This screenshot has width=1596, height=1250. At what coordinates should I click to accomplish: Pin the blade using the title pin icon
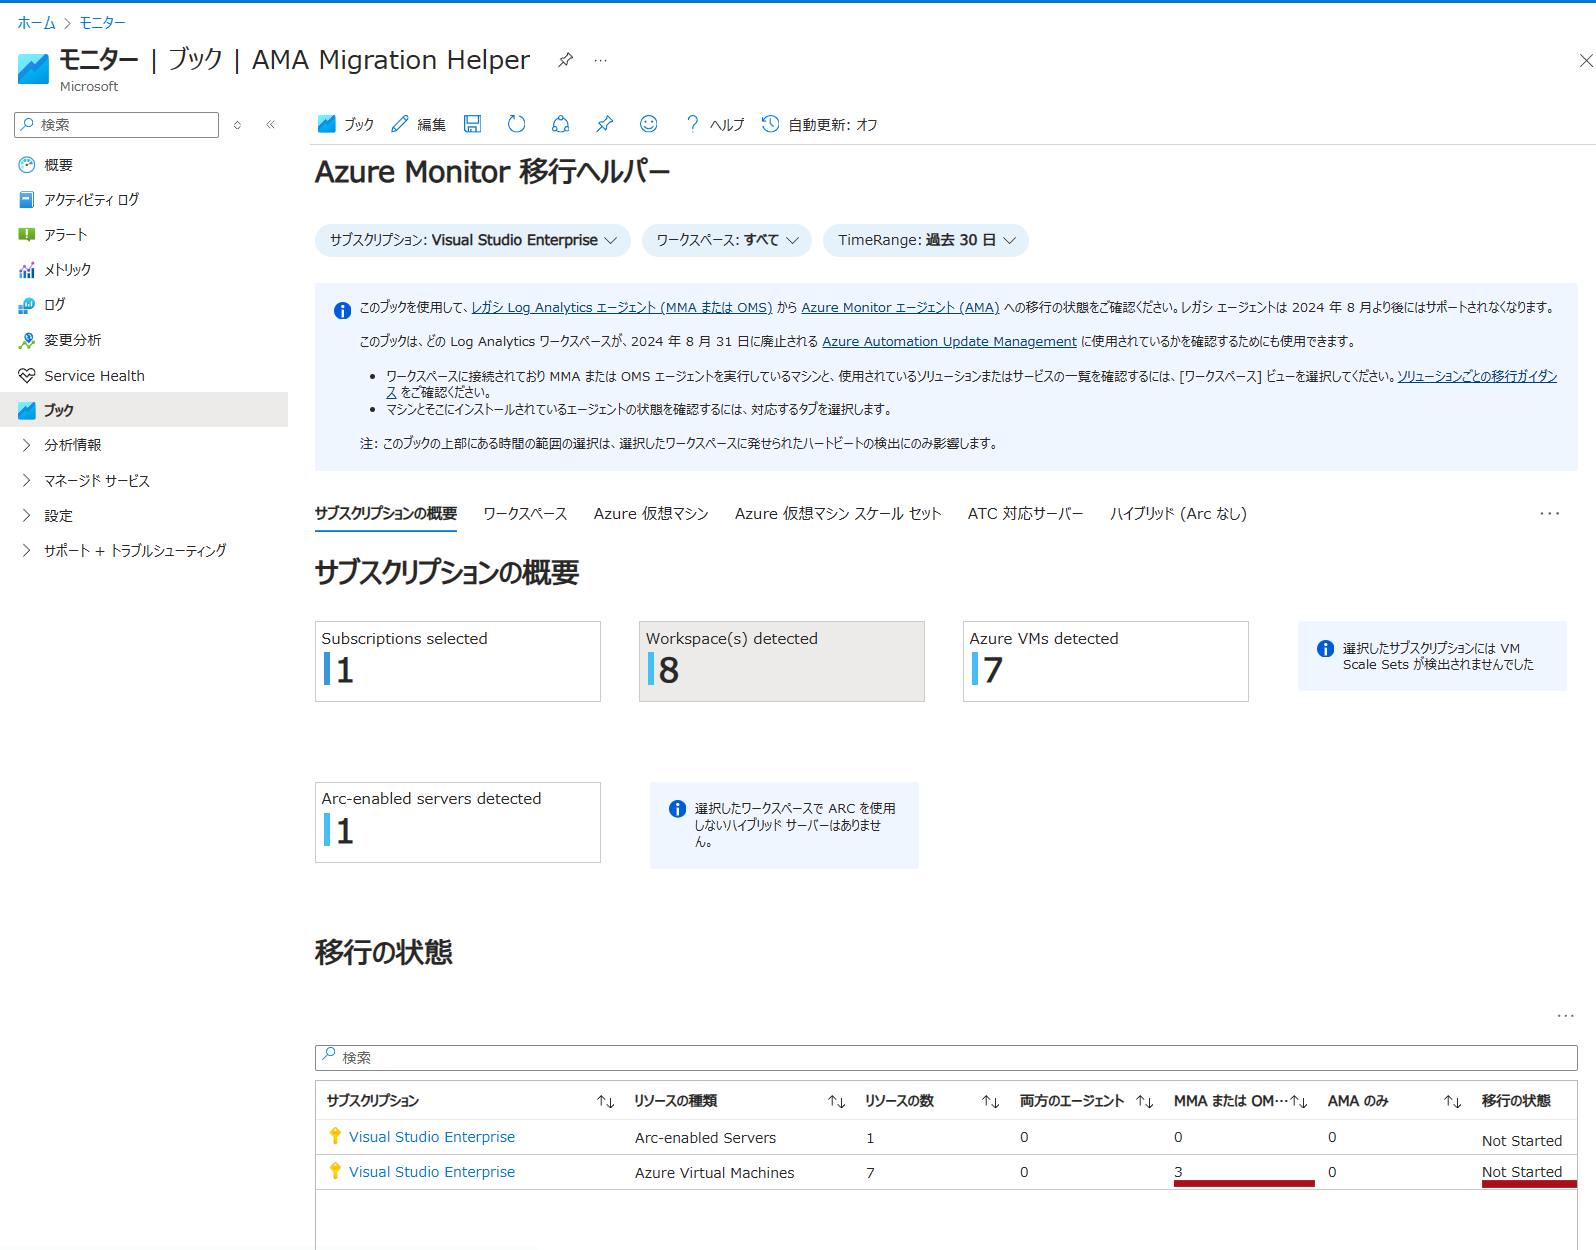[x=565, y=60]
